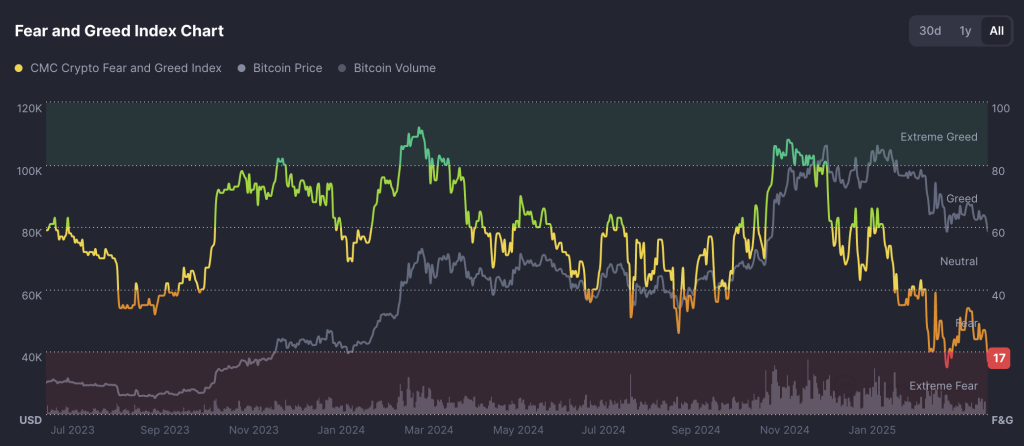Click the 100K price axis label
The width and height of the screenshot is (1024, 446).
click(x=29, y=170)
